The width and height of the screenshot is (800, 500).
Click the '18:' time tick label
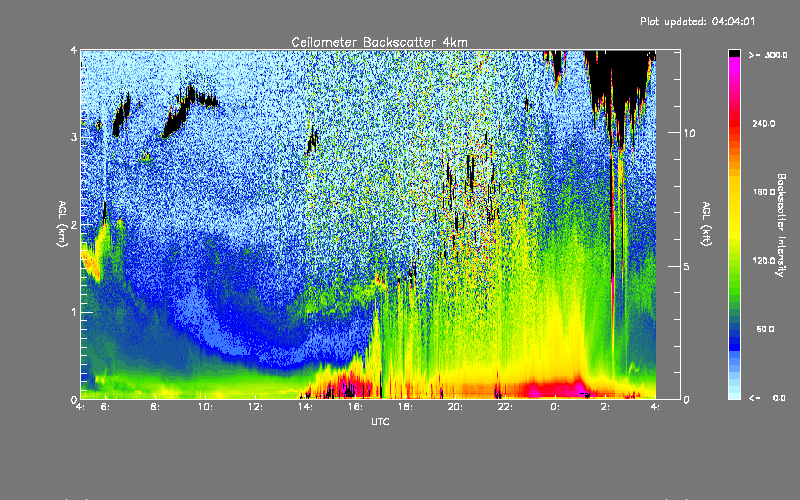(x=405, y=407)
